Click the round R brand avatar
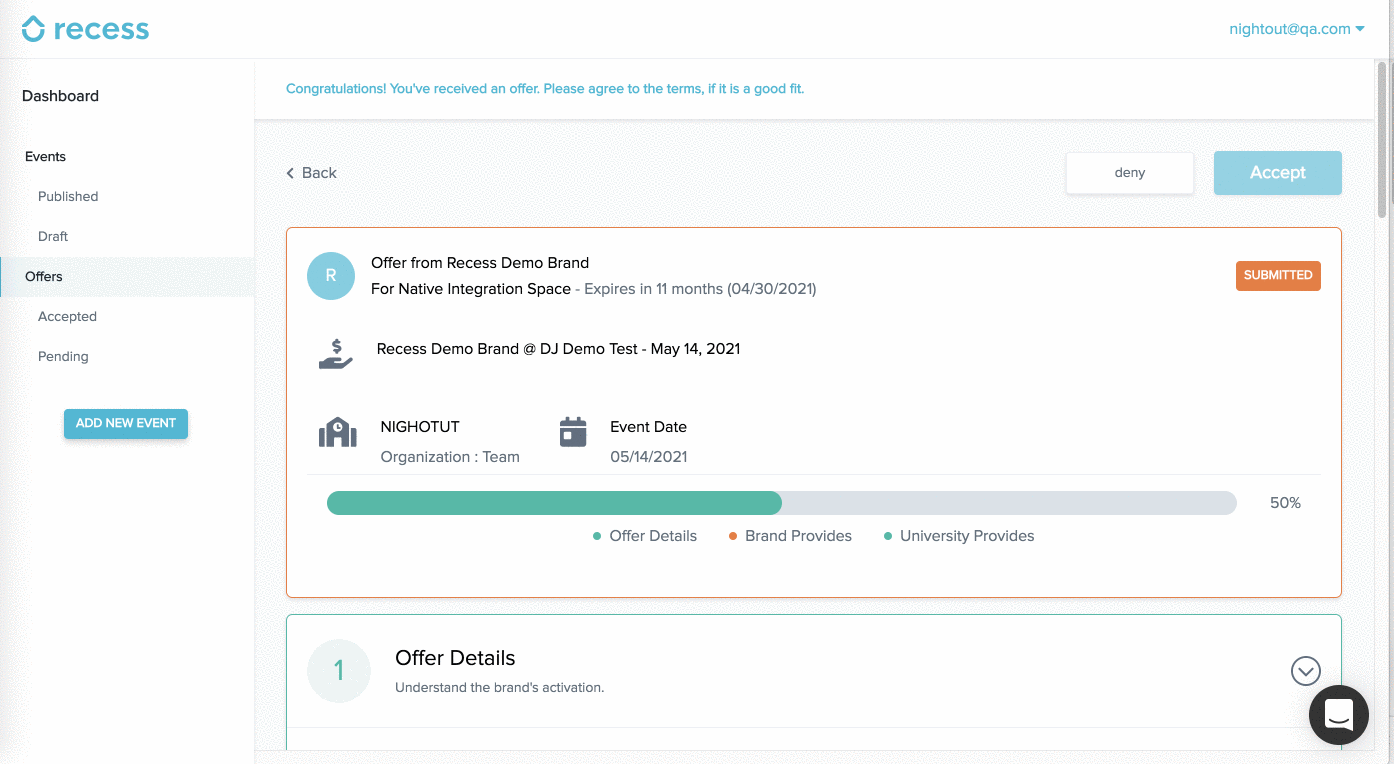 [331, 276]
